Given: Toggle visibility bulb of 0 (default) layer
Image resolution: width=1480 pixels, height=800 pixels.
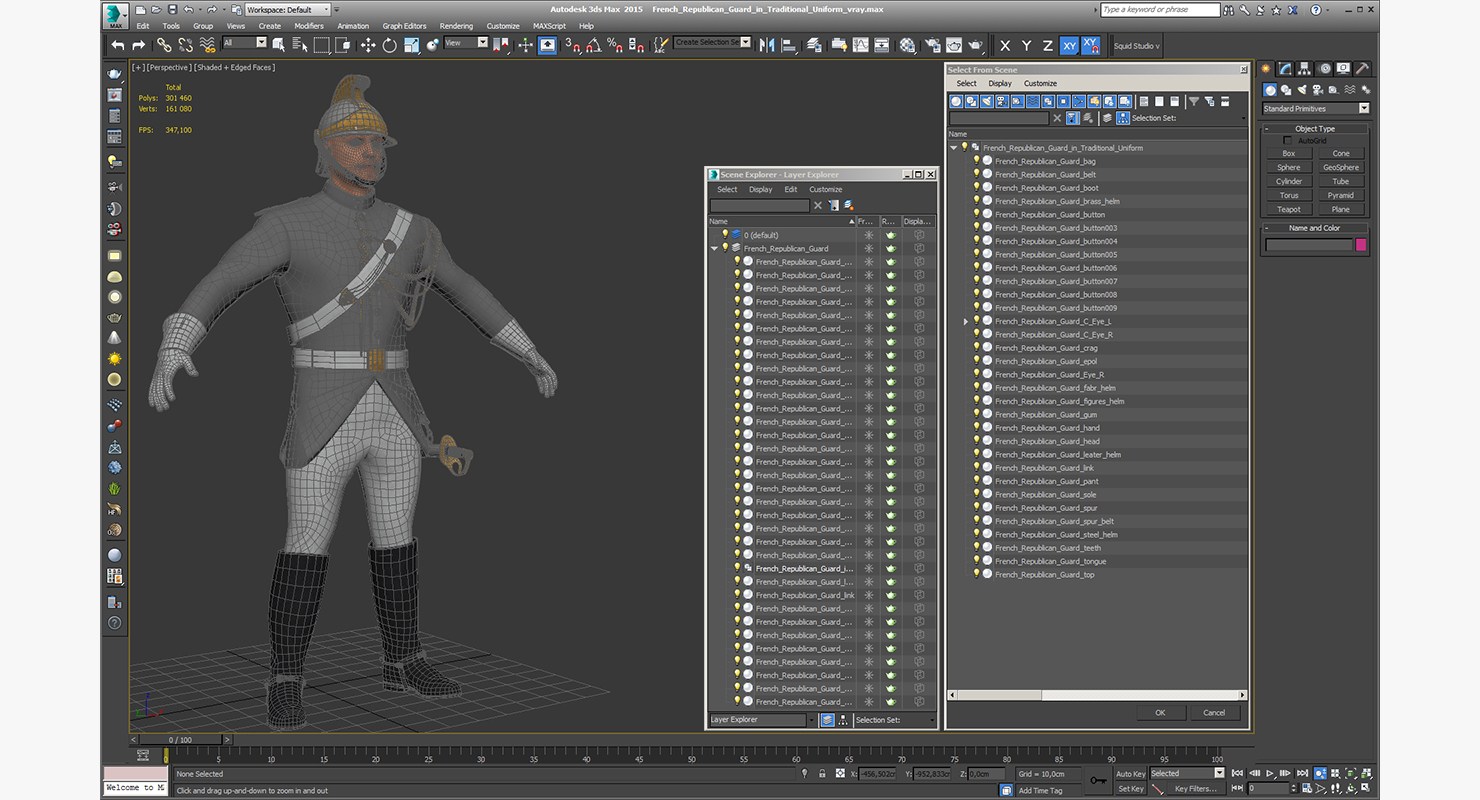Looking at the screenshot, I should [x=725, y=235].
